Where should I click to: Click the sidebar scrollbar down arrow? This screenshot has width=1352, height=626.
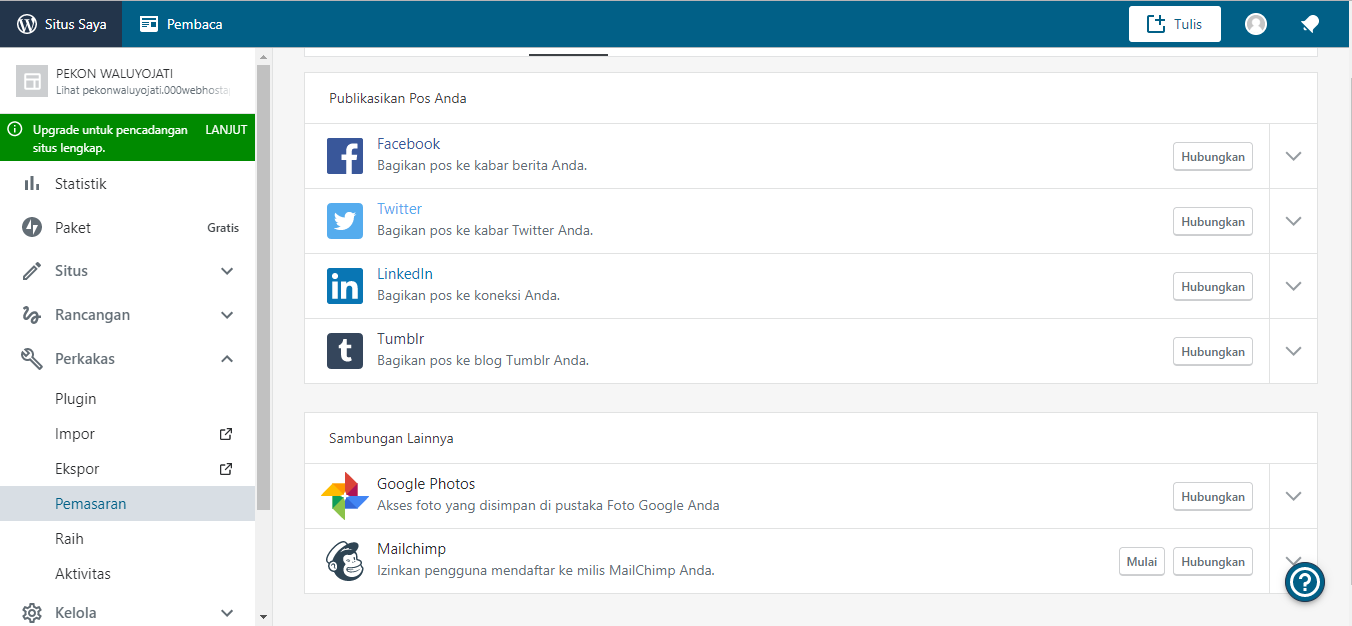pos(264,616)
